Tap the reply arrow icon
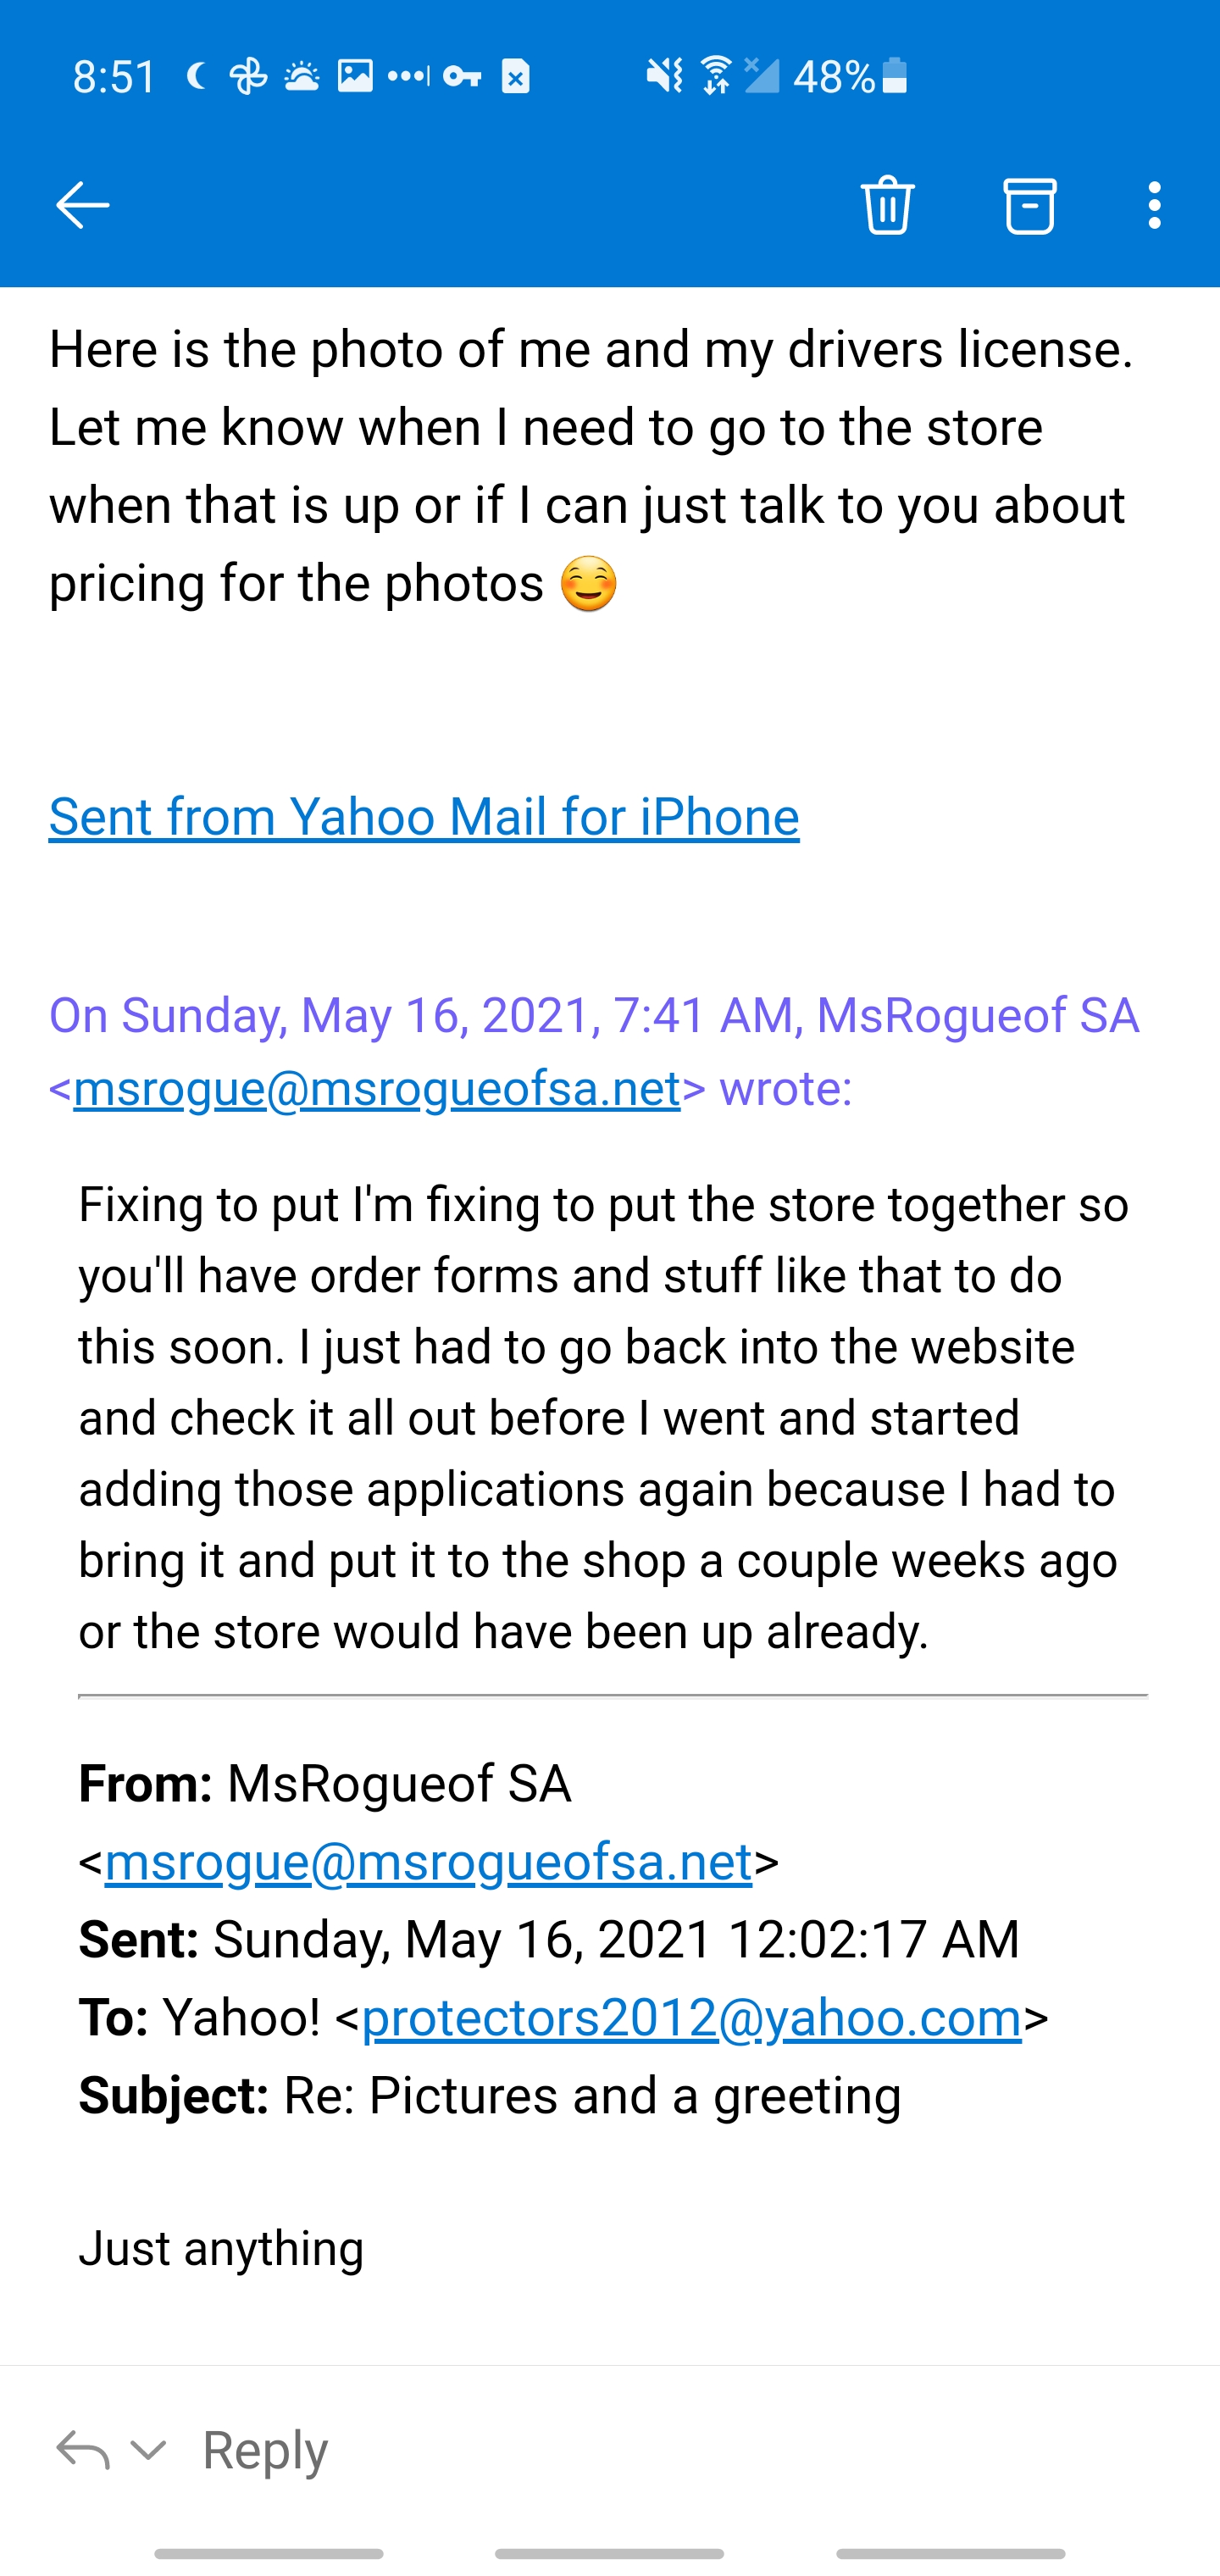The height and width of the screenshot is (2576, 1220). click(x=82, y=2451)
